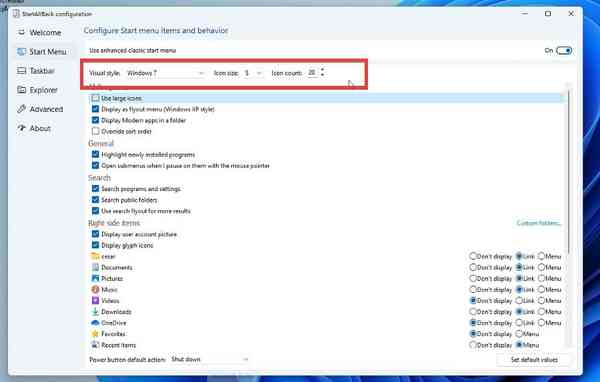This screenshot has height=382, width=600.
Task: Open the About page
Action: pyautogui.click(x=34, y=128)
